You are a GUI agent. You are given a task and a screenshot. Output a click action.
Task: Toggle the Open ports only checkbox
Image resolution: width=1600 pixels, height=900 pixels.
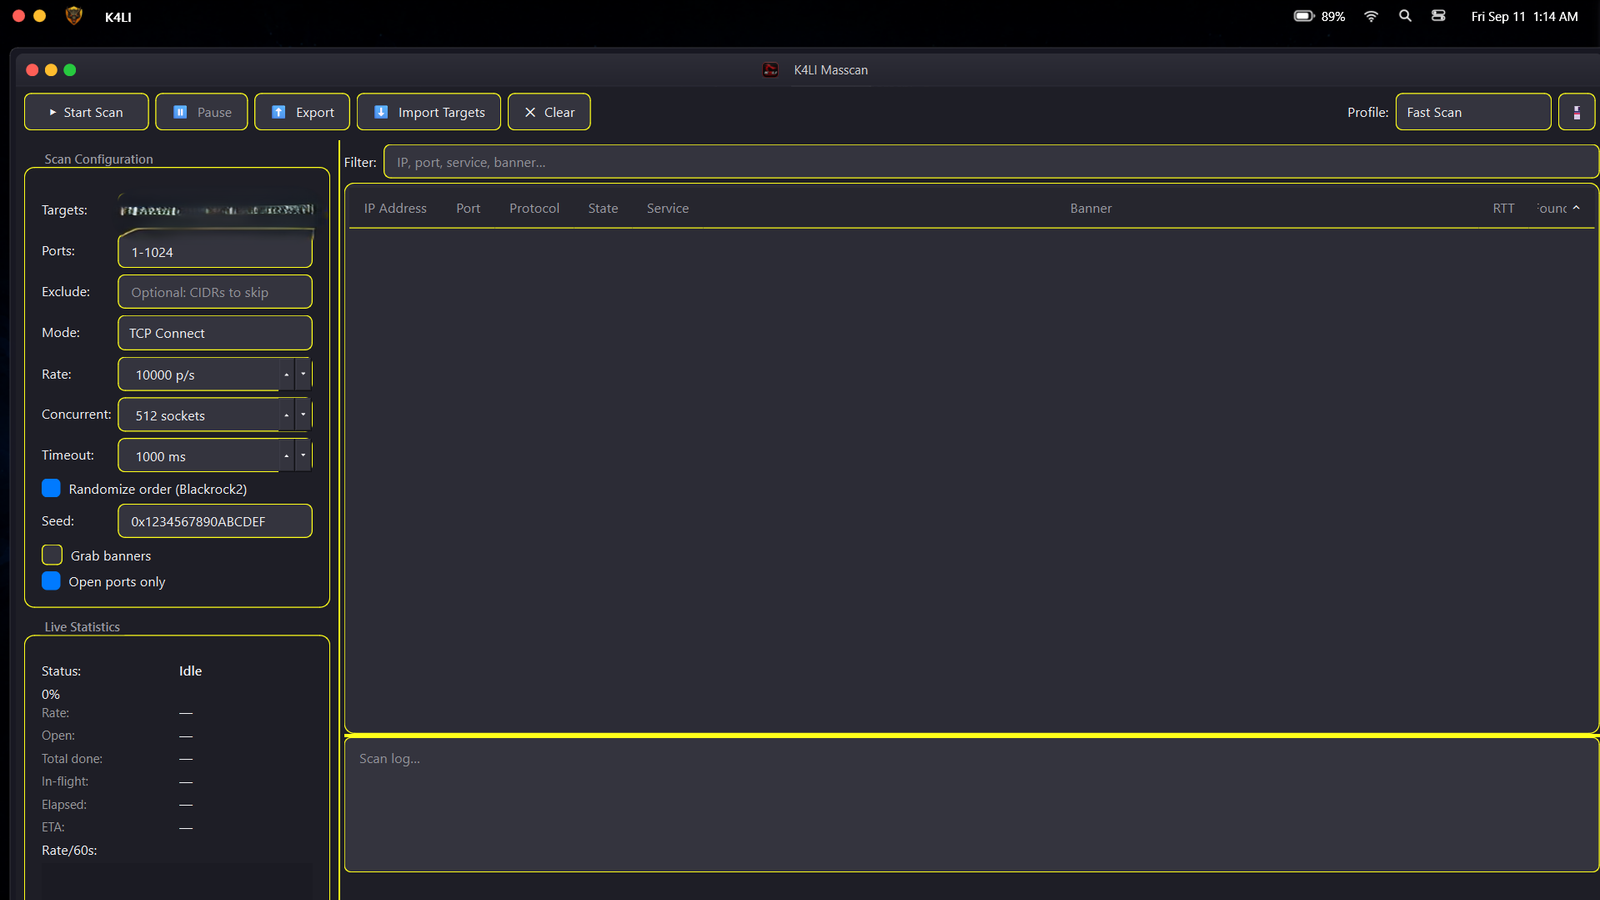(x=51, y=581)
